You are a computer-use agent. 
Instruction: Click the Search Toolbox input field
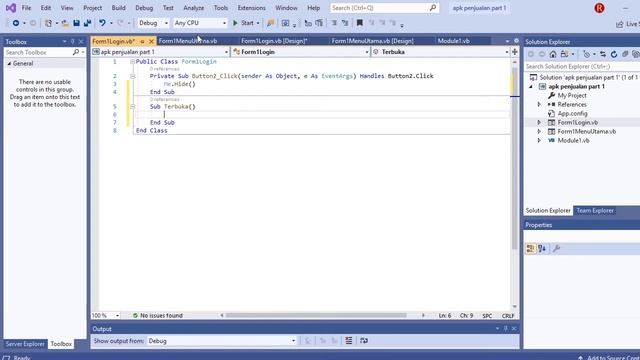pos(39,53)
